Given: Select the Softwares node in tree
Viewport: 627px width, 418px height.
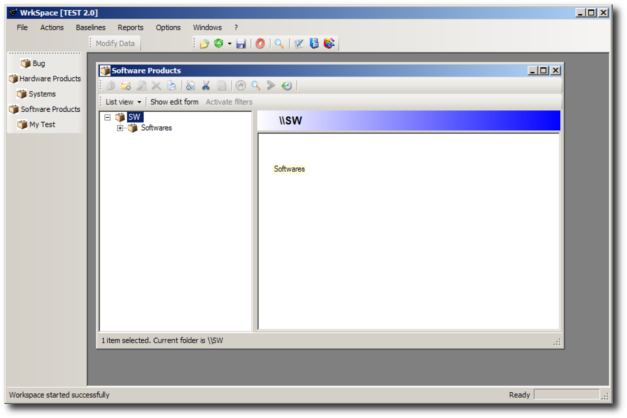Looking at the screenshot, I should pyautogui.click(x=156, y=128).
